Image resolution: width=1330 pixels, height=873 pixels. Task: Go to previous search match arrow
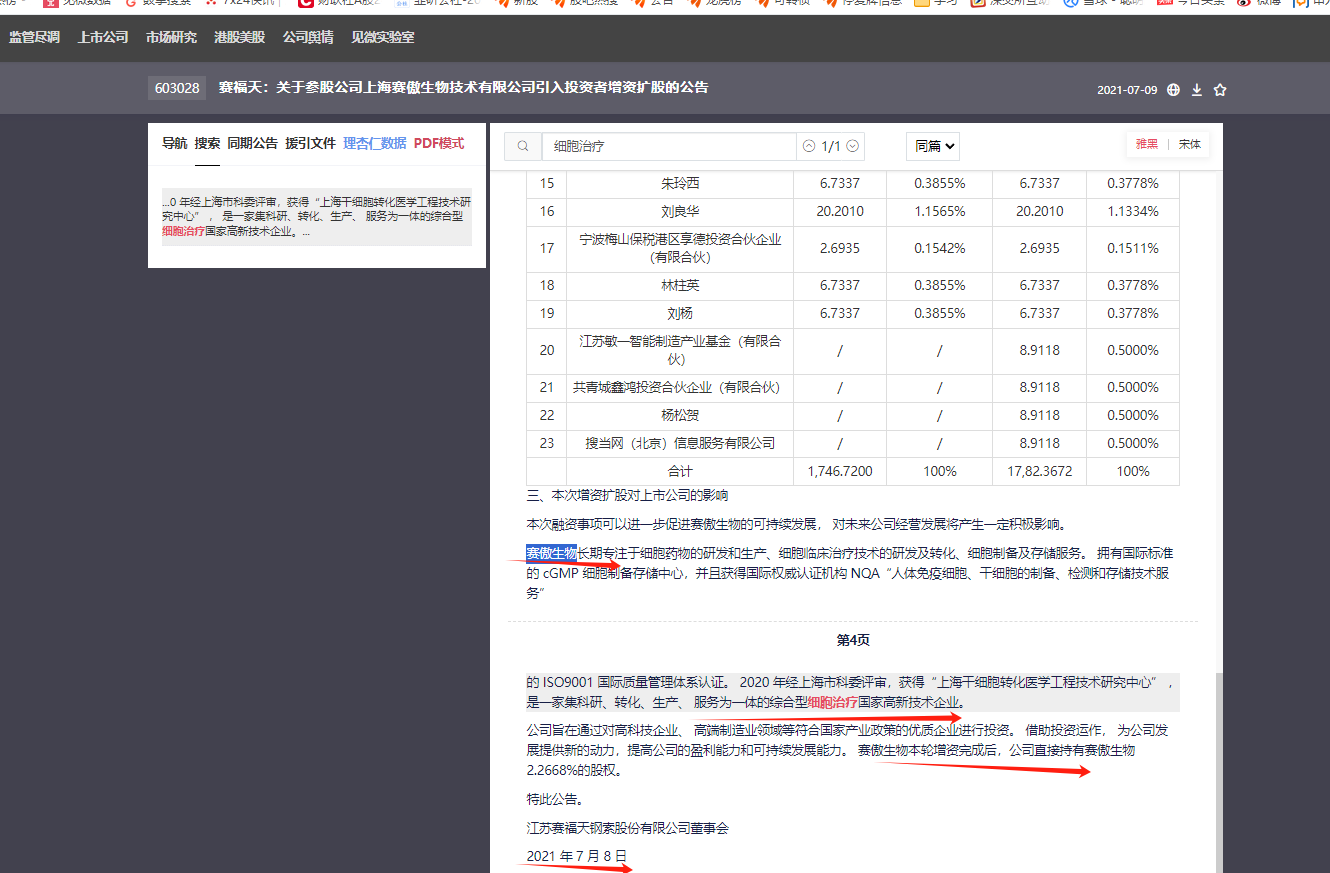[809, 146]
